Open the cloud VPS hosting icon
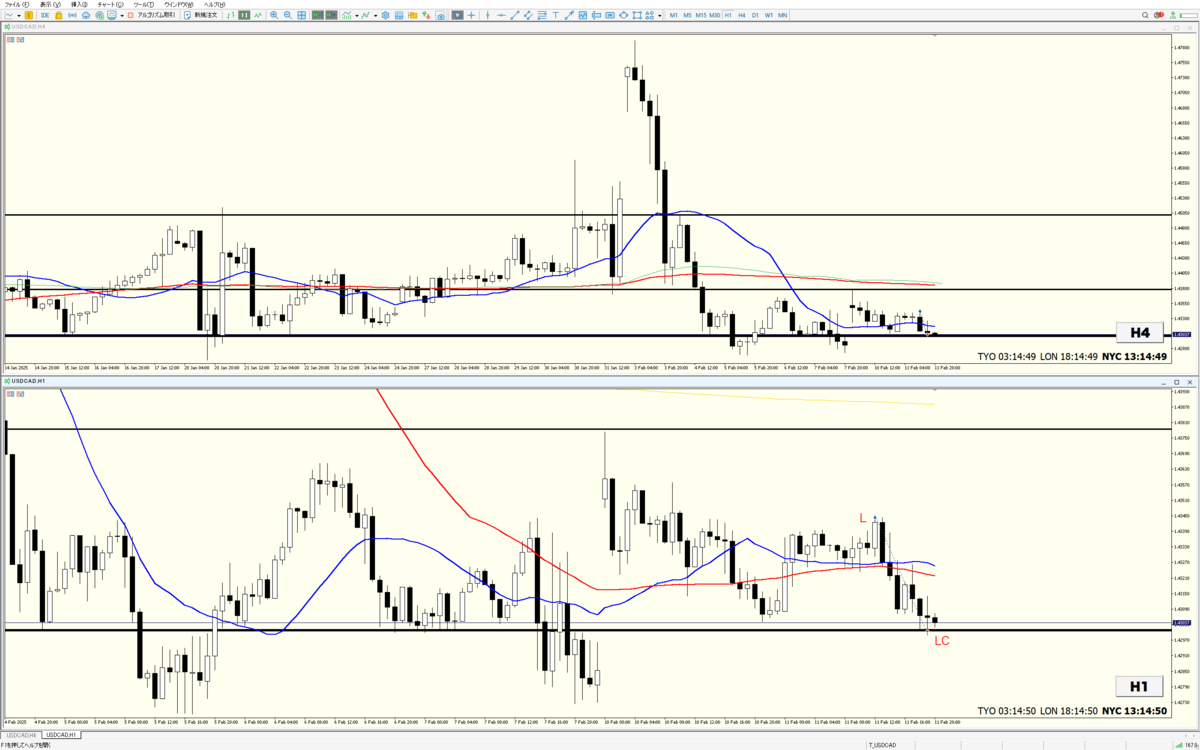Viewport: 1200px width, 750px height. pyautogui.click(x=86, y=15)
